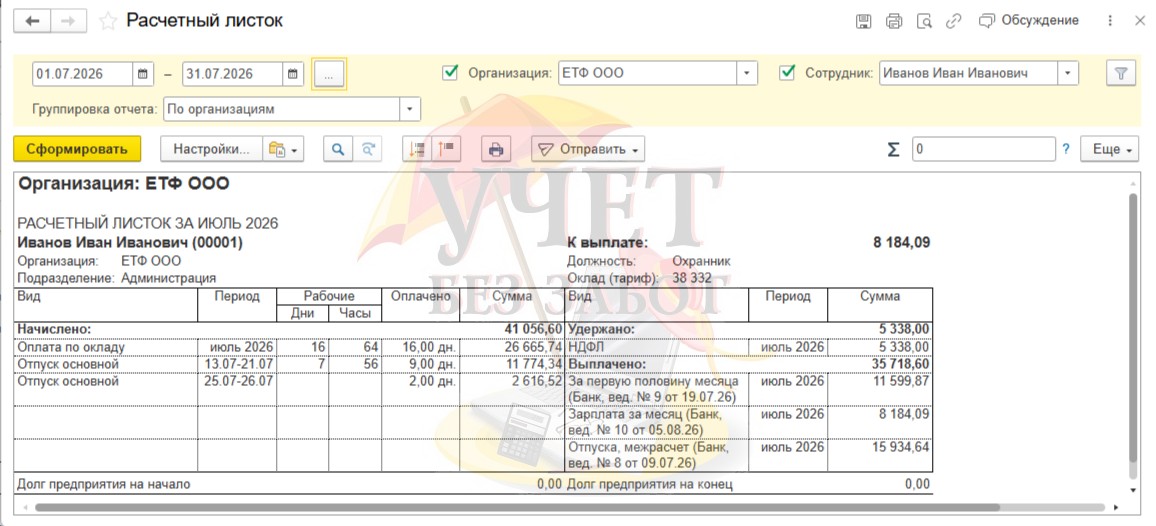This screenshot has width=1156, height=526.
Task: Open the Еще more actions menu
Action: pos(1110,149)
